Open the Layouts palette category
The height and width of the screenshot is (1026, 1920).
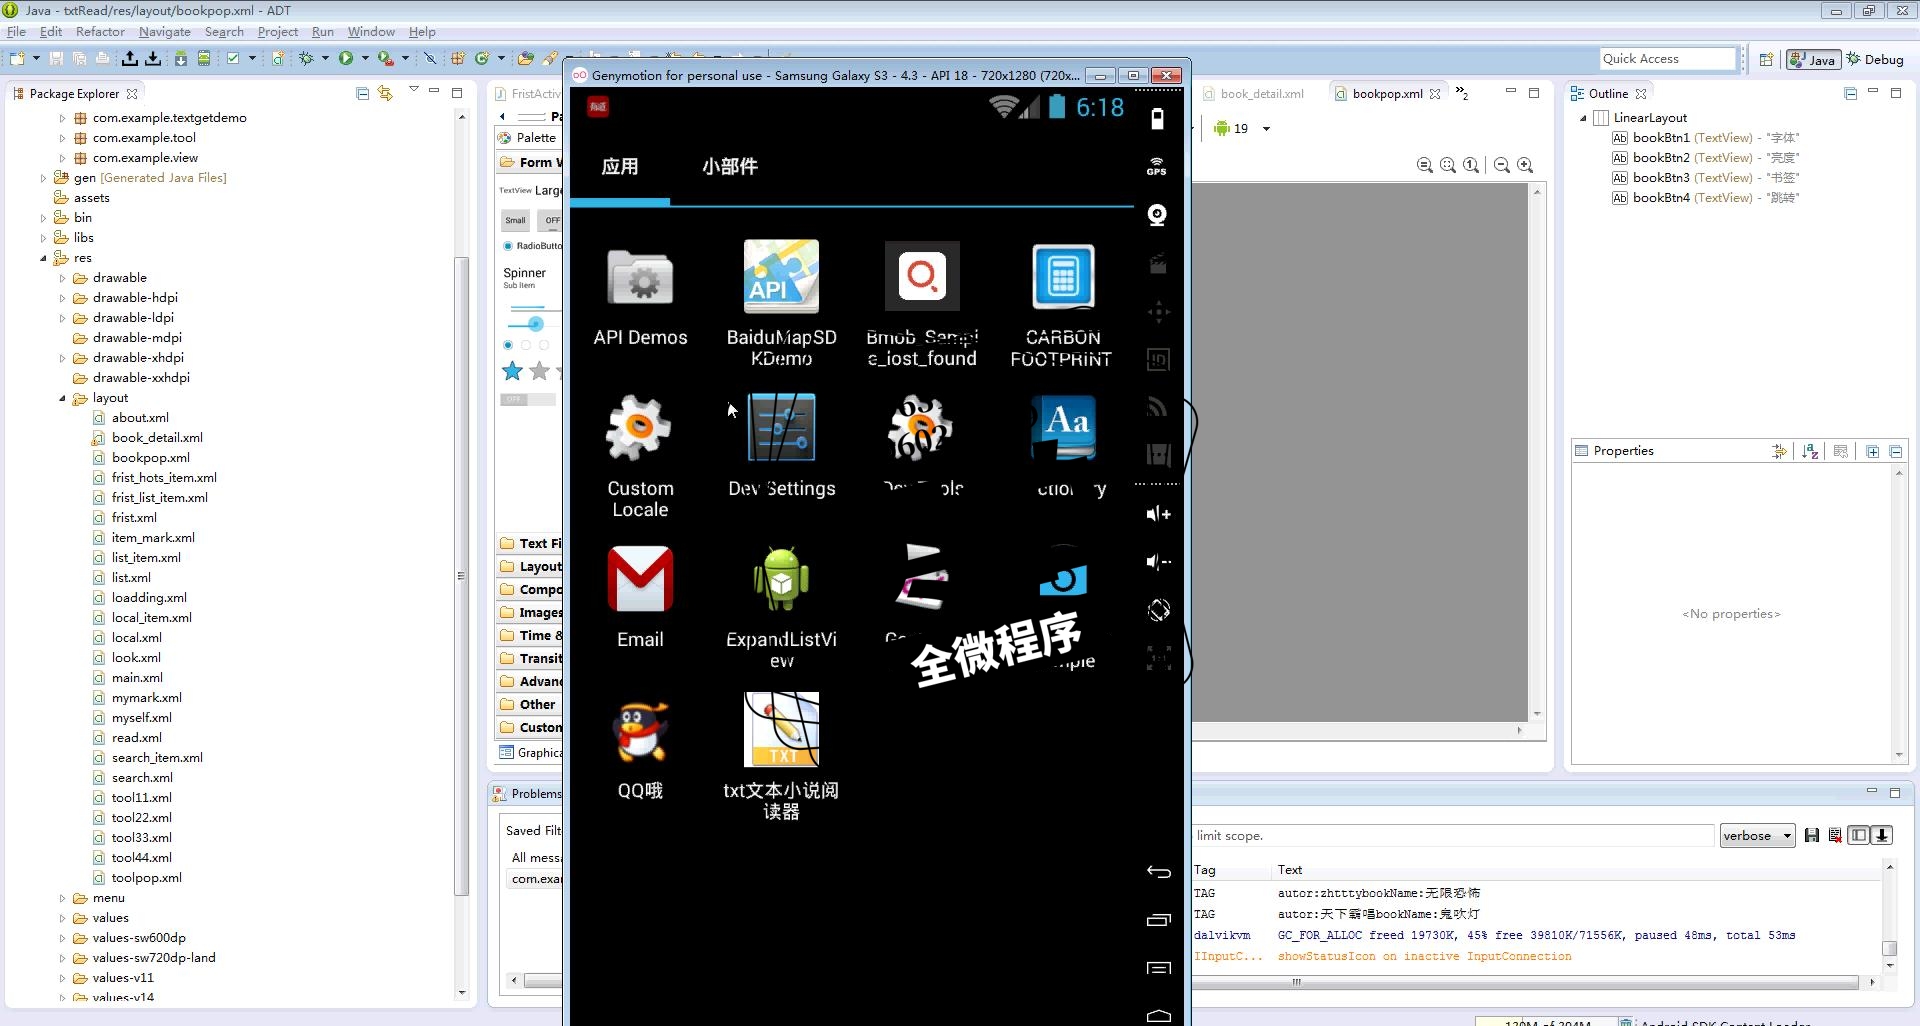point(530,566)
